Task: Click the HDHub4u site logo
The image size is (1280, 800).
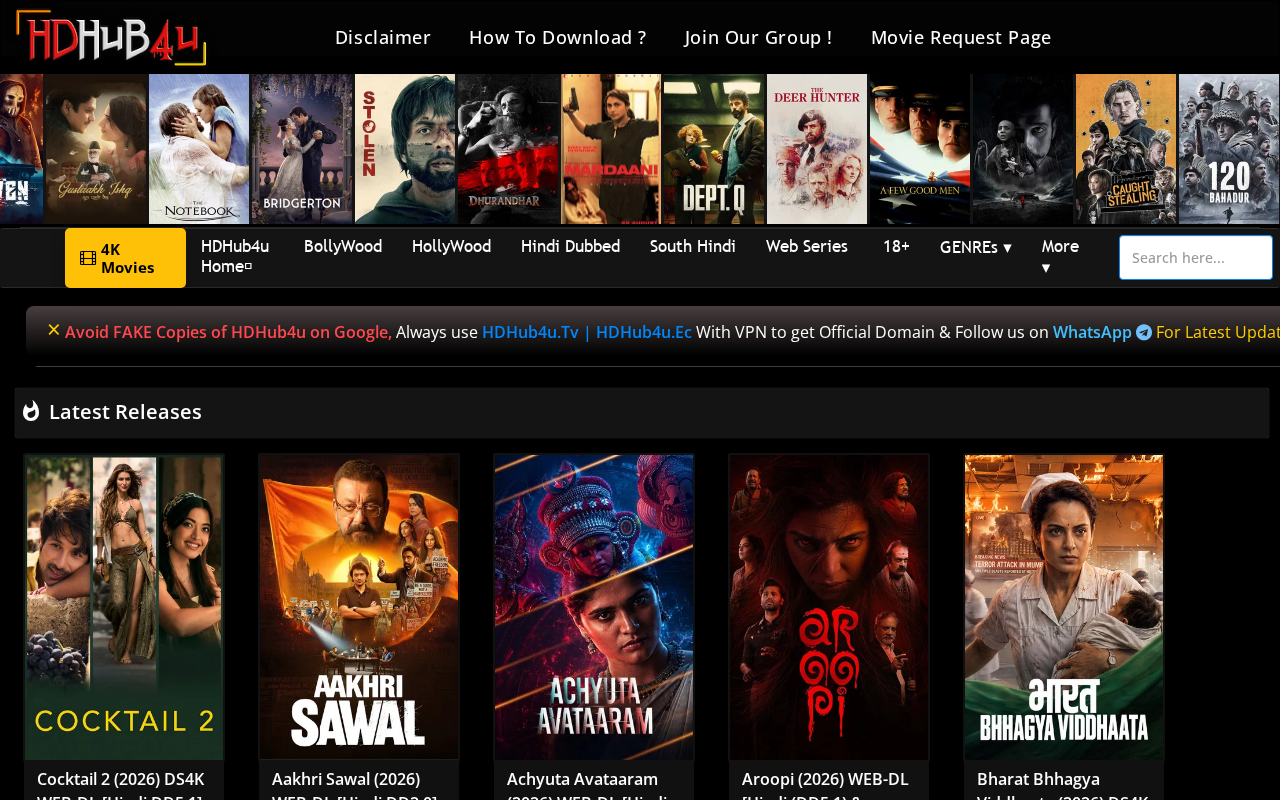Action: pos(111,37)
